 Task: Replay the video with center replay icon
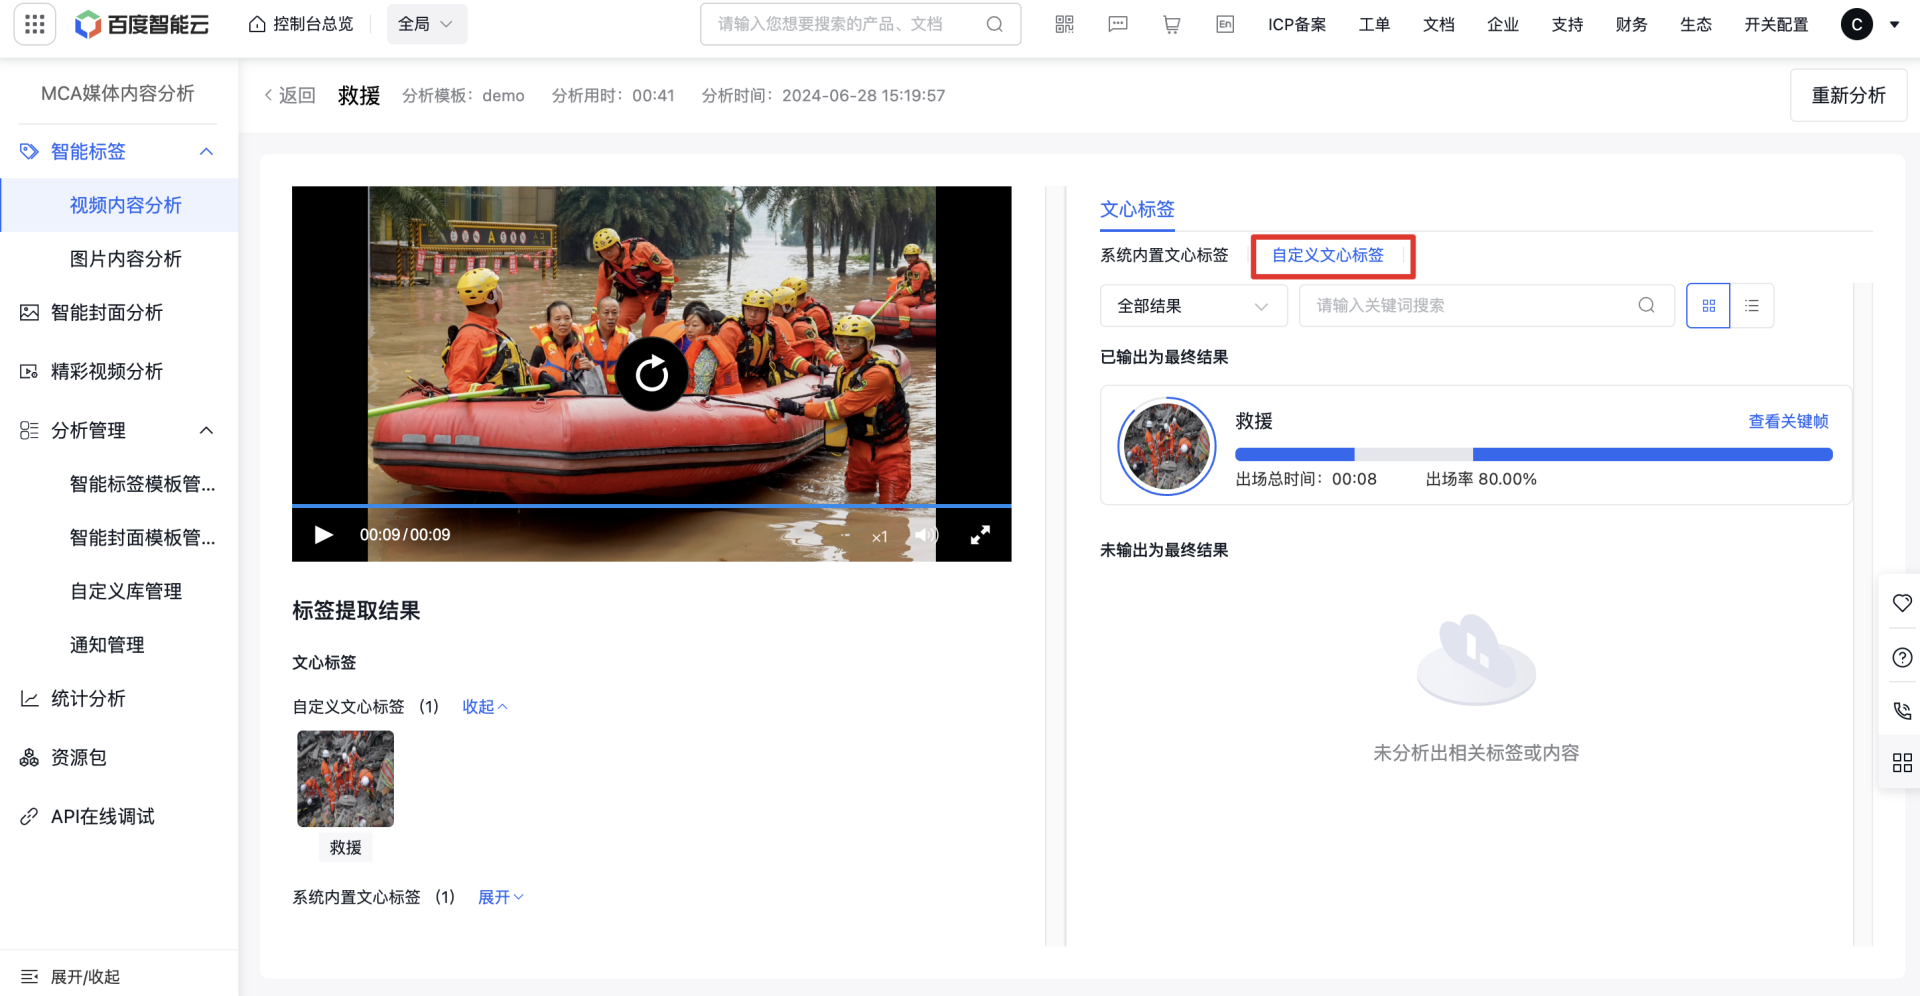pos(652,374)
